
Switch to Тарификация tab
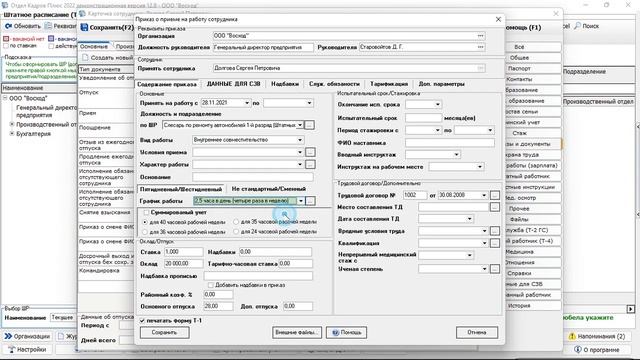pyautogui.click(x=389, y=84)
